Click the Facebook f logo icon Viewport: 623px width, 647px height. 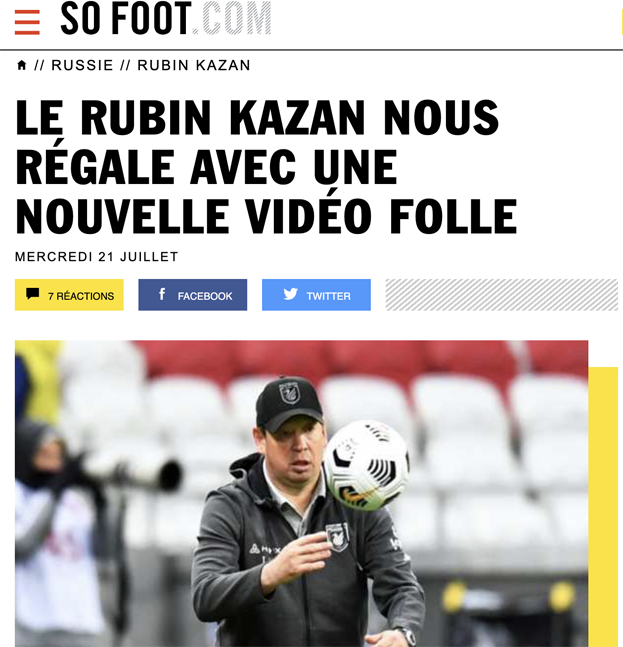(x=162, y=294)
